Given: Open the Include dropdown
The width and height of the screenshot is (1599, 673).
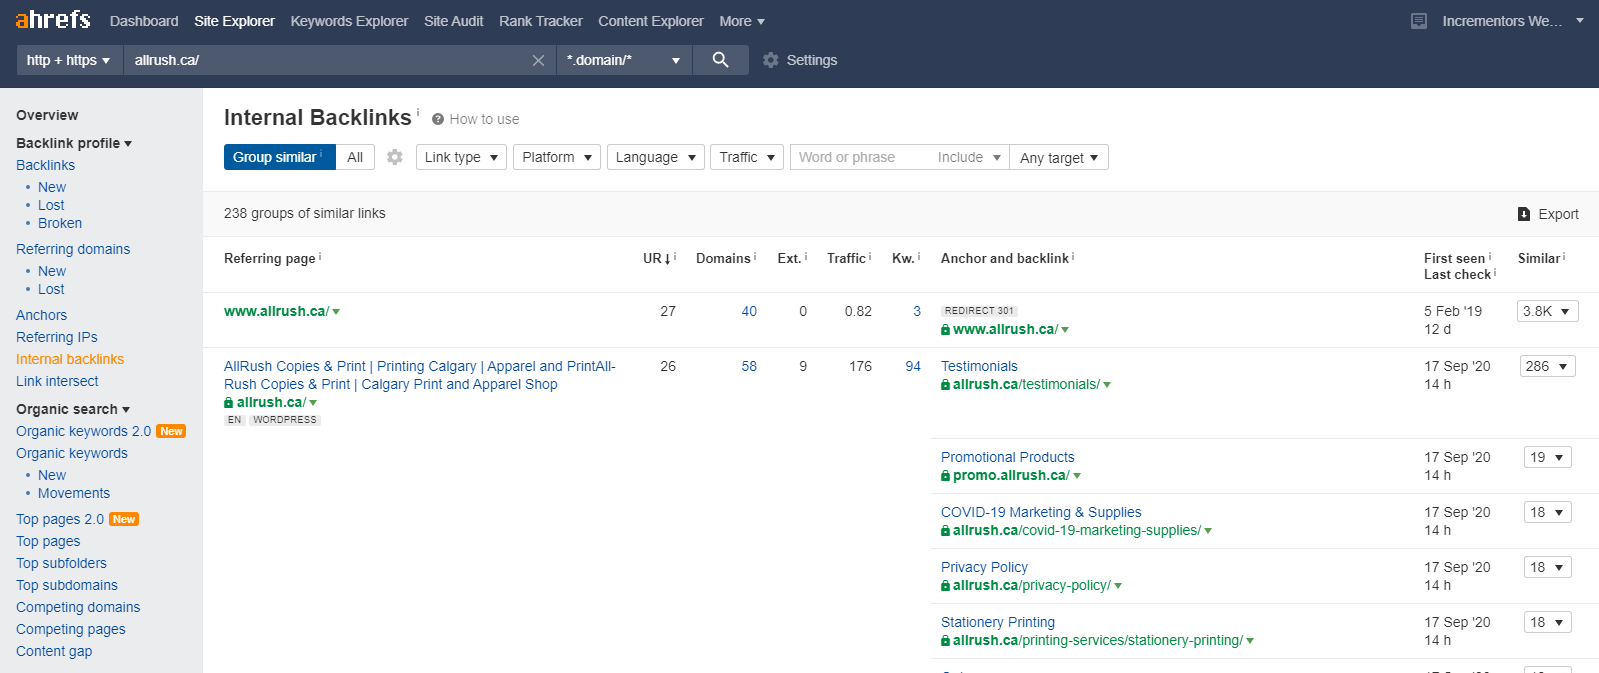Looking at the screenshot, I should coord(969,157).
